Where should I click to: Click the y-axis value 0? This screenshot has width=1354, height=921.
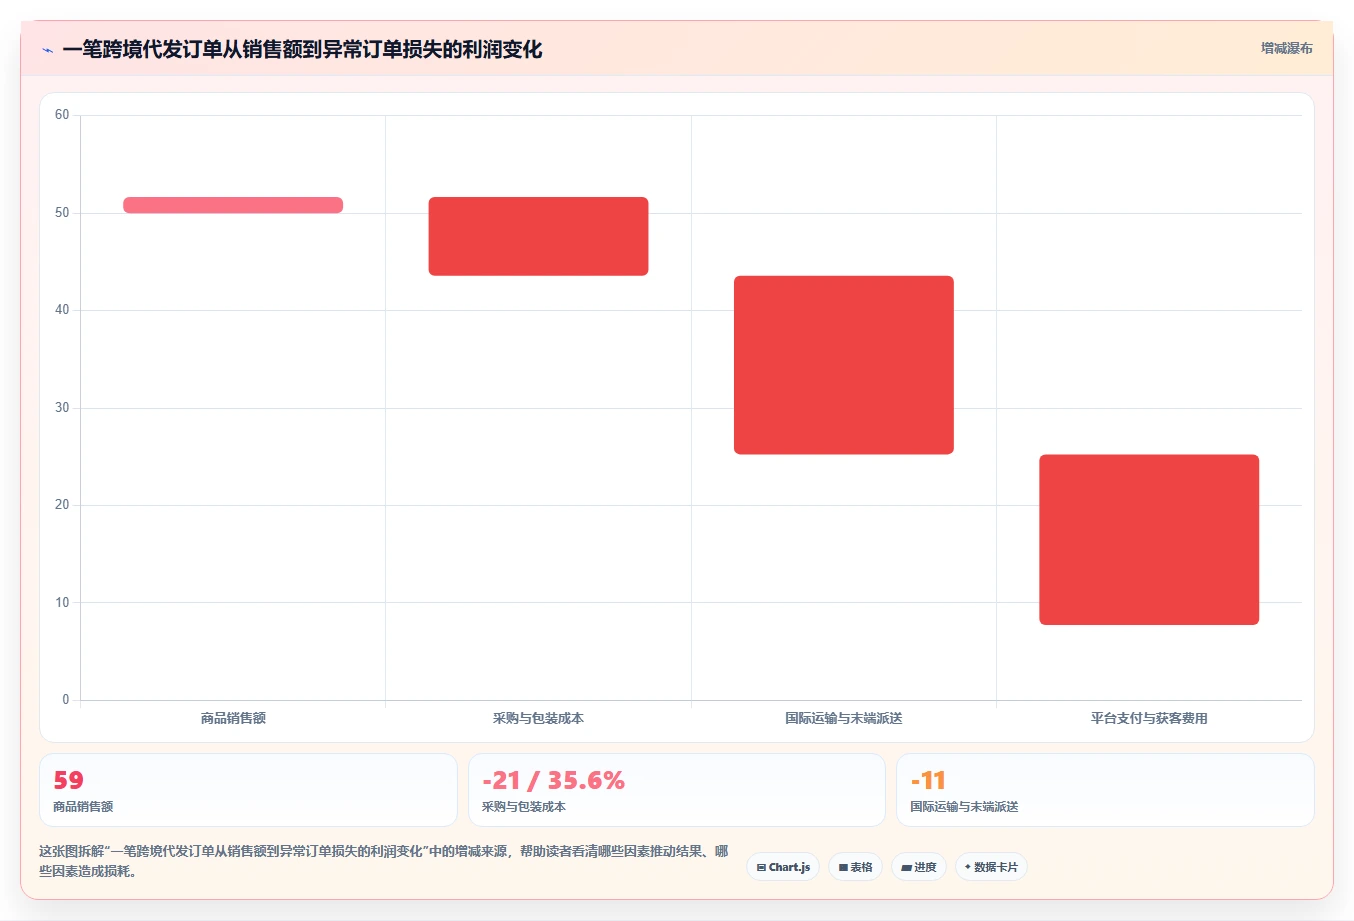point(66,700)
